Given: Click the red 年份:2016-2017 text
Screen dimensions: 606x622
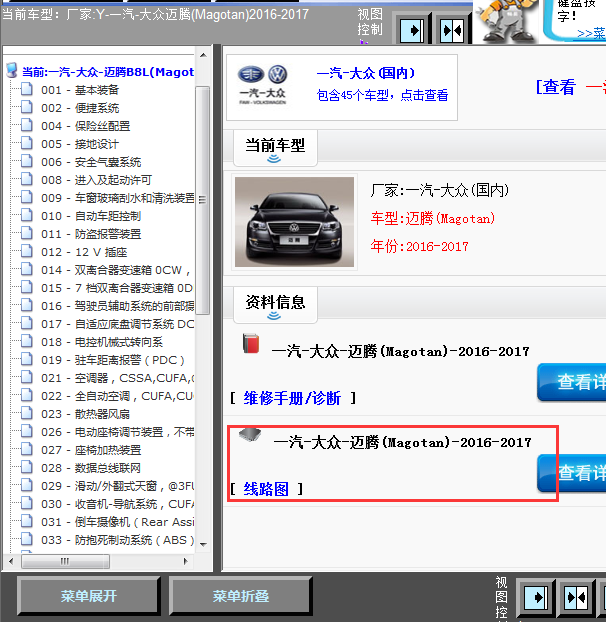Looking at the screenshot, I should (420, 246).
